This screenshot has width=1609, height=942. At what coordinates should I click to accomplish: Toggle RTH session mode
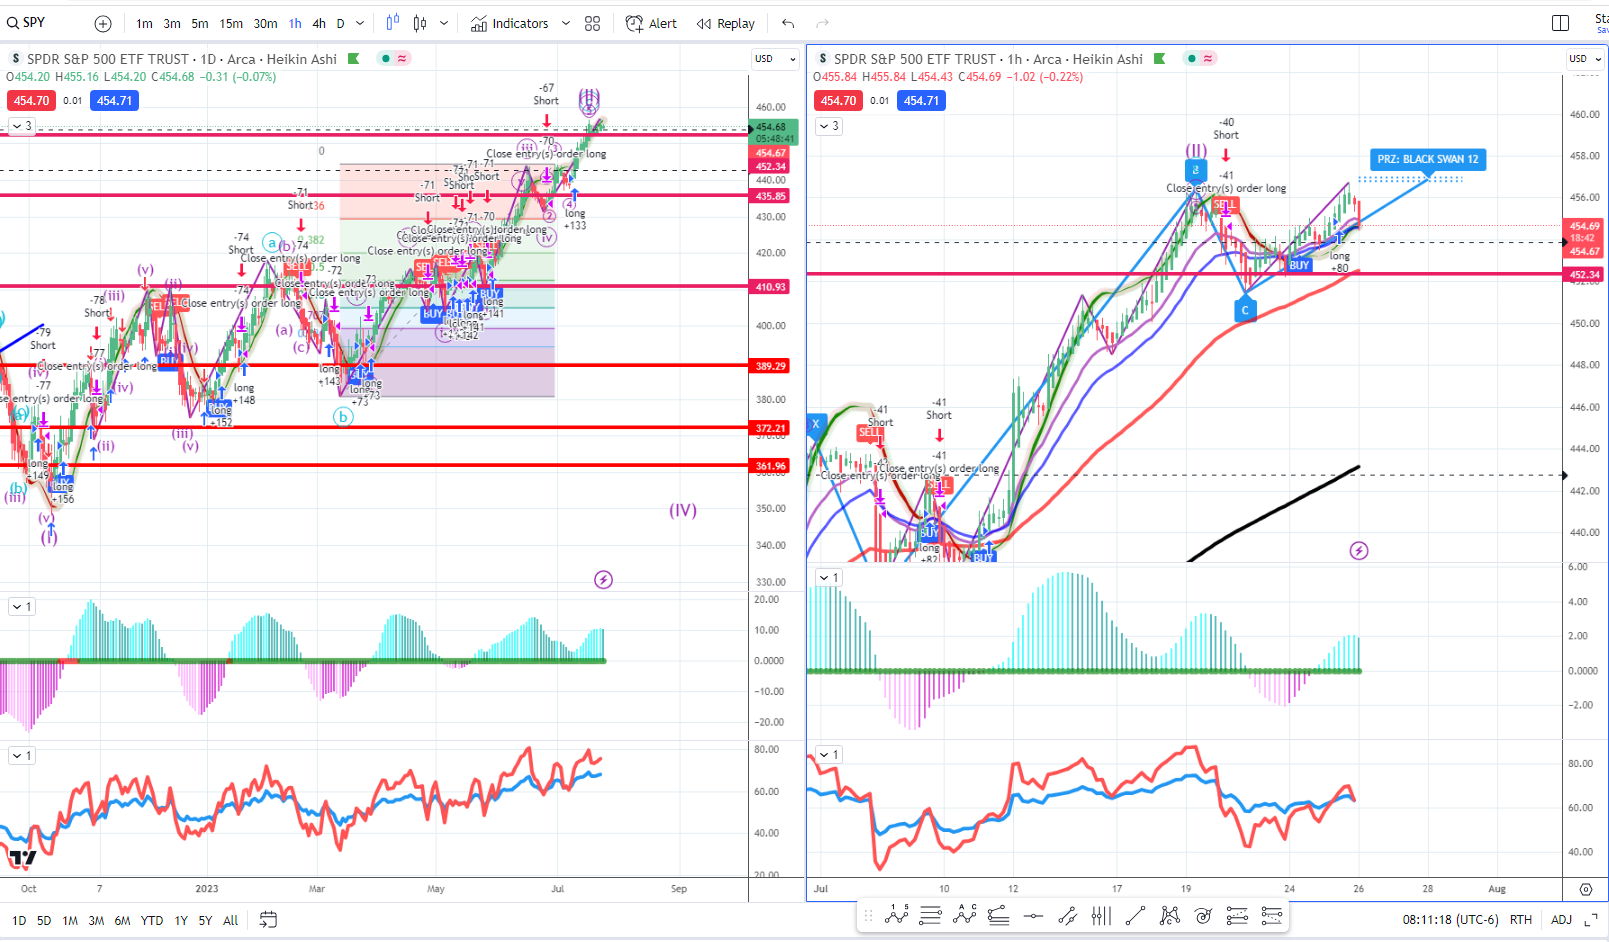[x=1520, y=920]
